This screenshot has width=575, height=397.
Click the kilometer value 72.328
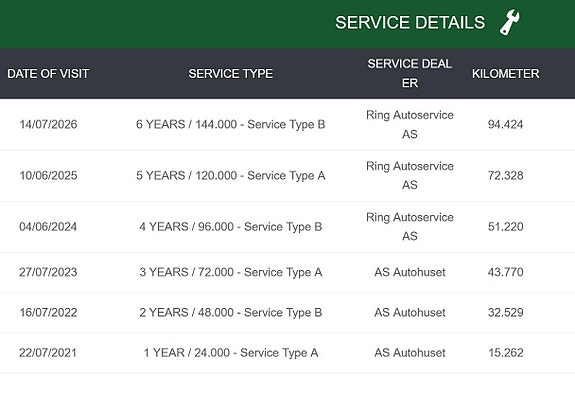505,176
